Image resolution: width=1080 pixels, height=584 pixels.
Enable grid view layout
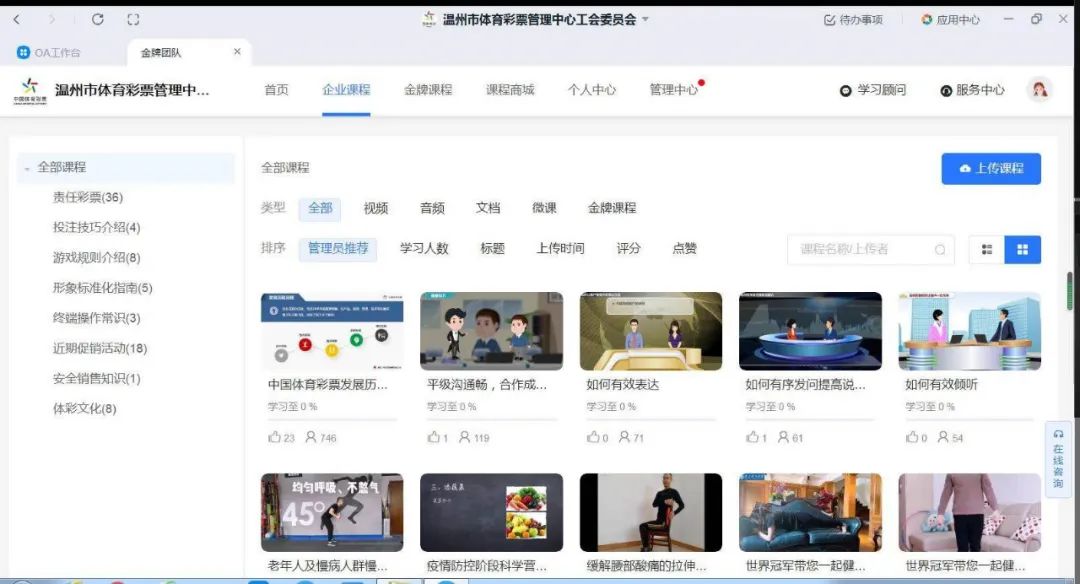point(1022,249)
